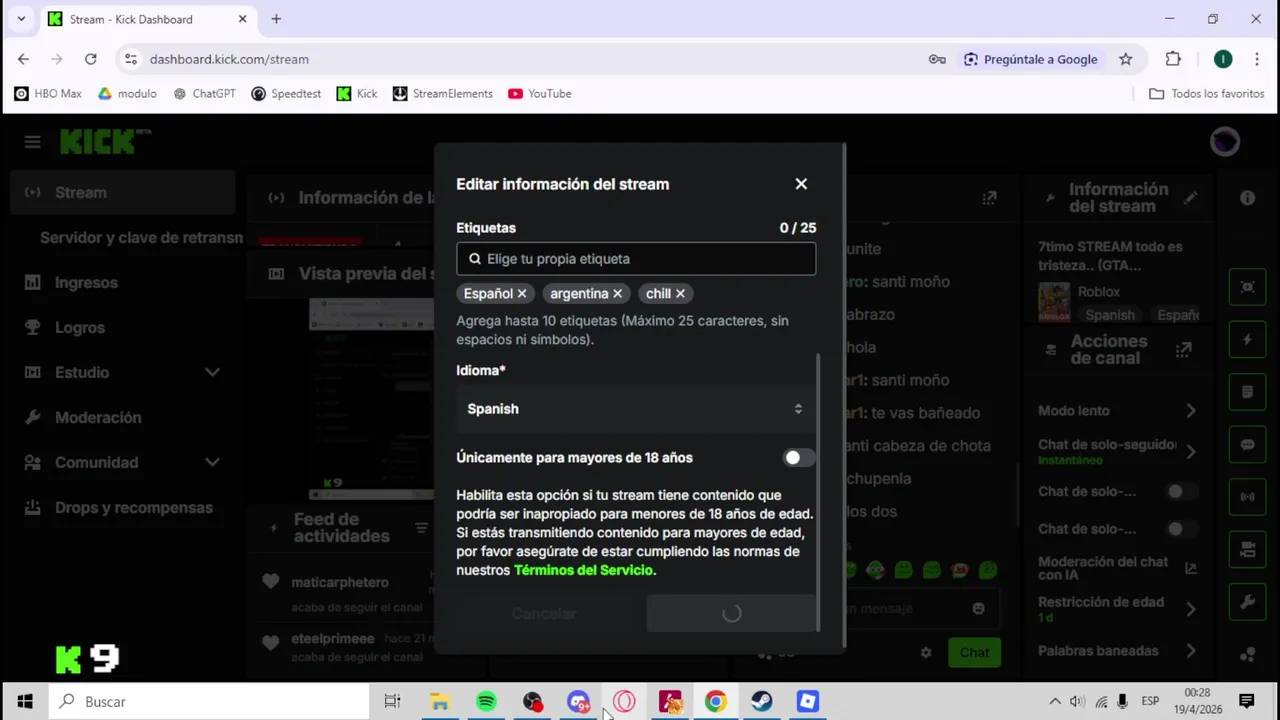
Task: Expand Palabras baneadas options
Action: [1190, 651]
